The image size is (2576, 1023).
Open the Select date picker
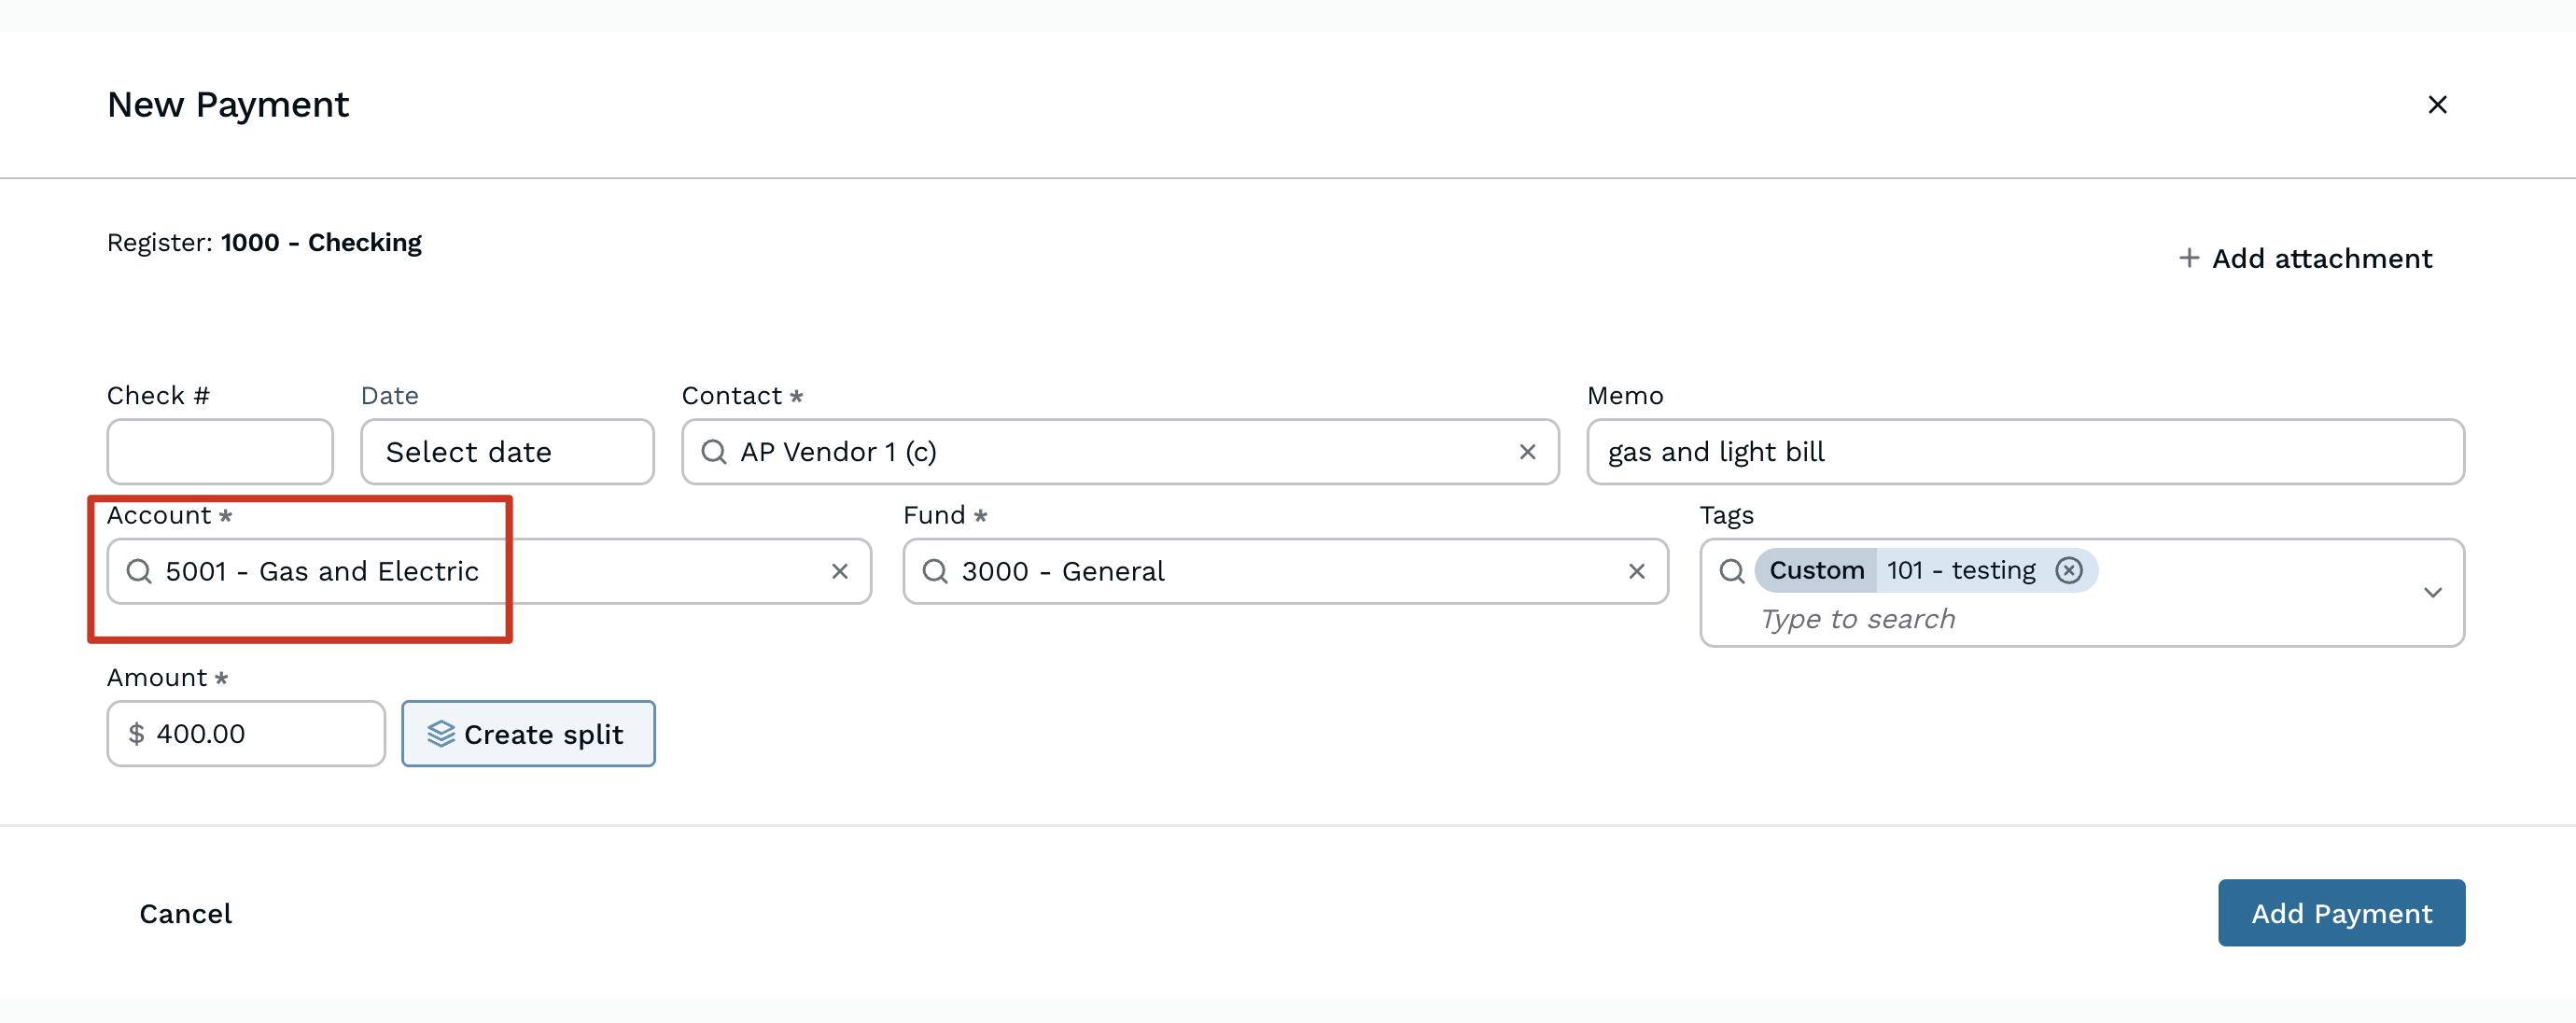[506, 451]
